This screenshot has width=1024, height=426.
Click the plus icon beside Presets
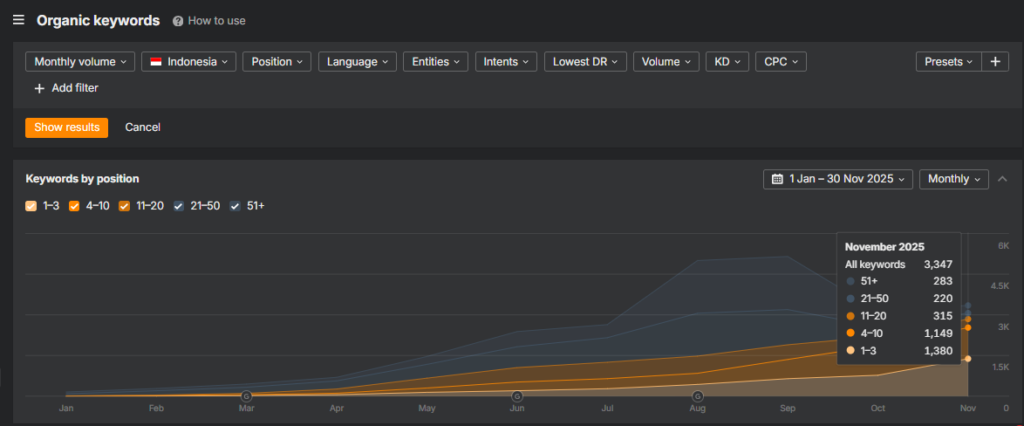[x=995, y=62]
